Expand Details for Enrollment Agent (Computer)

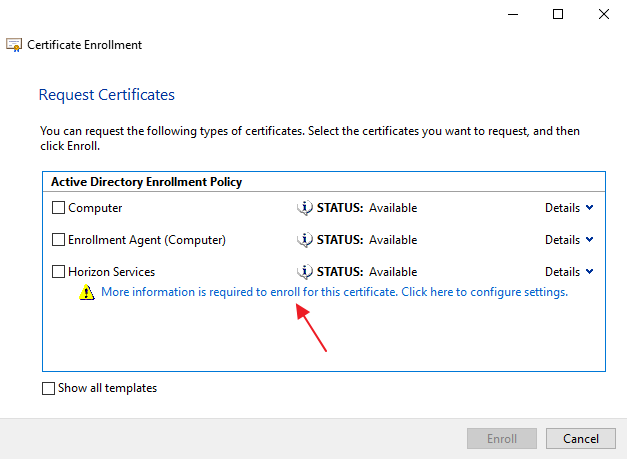coord(569,240)
